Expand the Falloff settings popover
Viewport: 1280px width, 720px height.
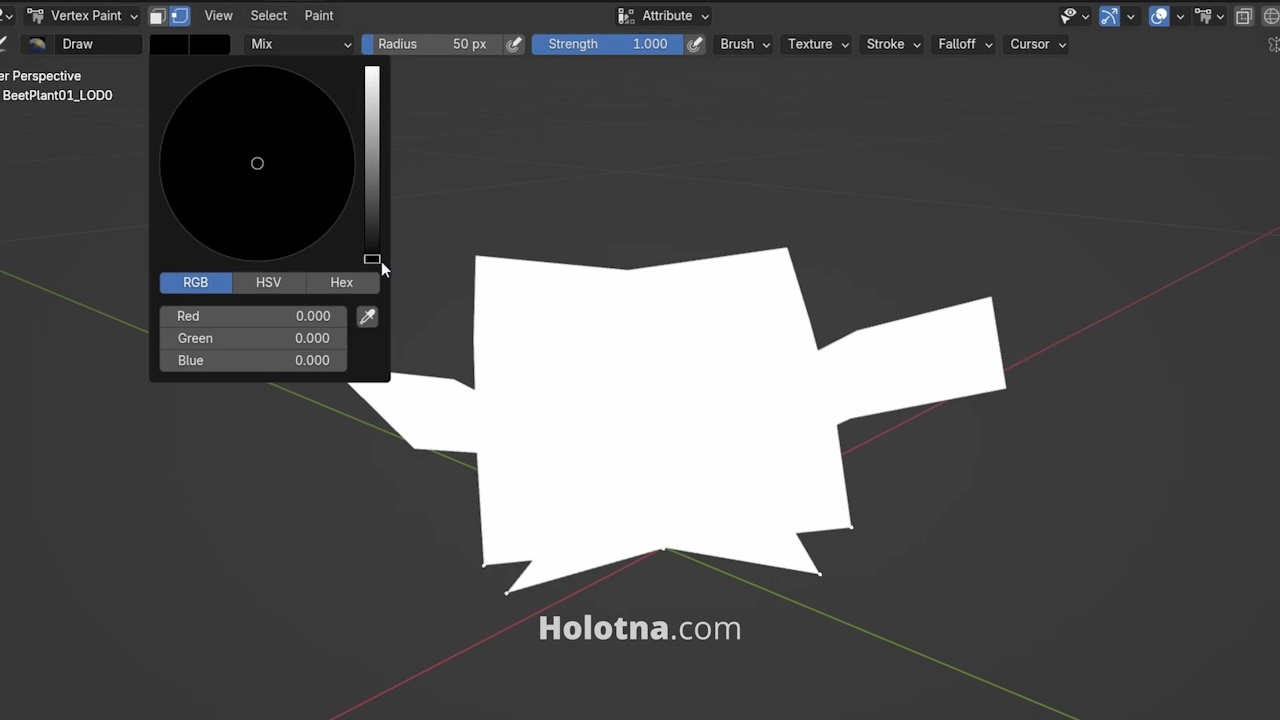[x=964, y=44]
